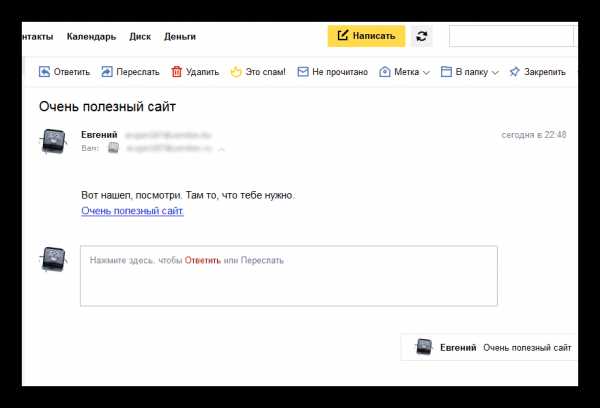Open the В папку dropdown arrow
Image resolution: width=600 pixels, height=408 pixels.
[495, 72]
